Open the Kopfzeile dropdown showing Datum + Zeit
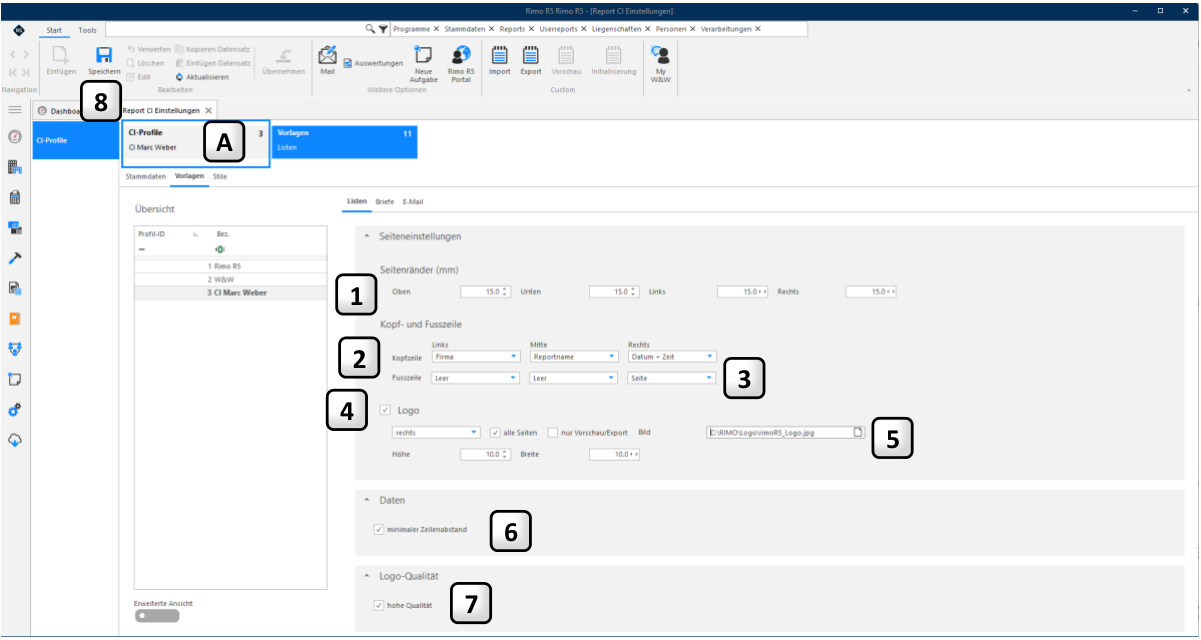Screen dimensions: 1201x640 672,355
